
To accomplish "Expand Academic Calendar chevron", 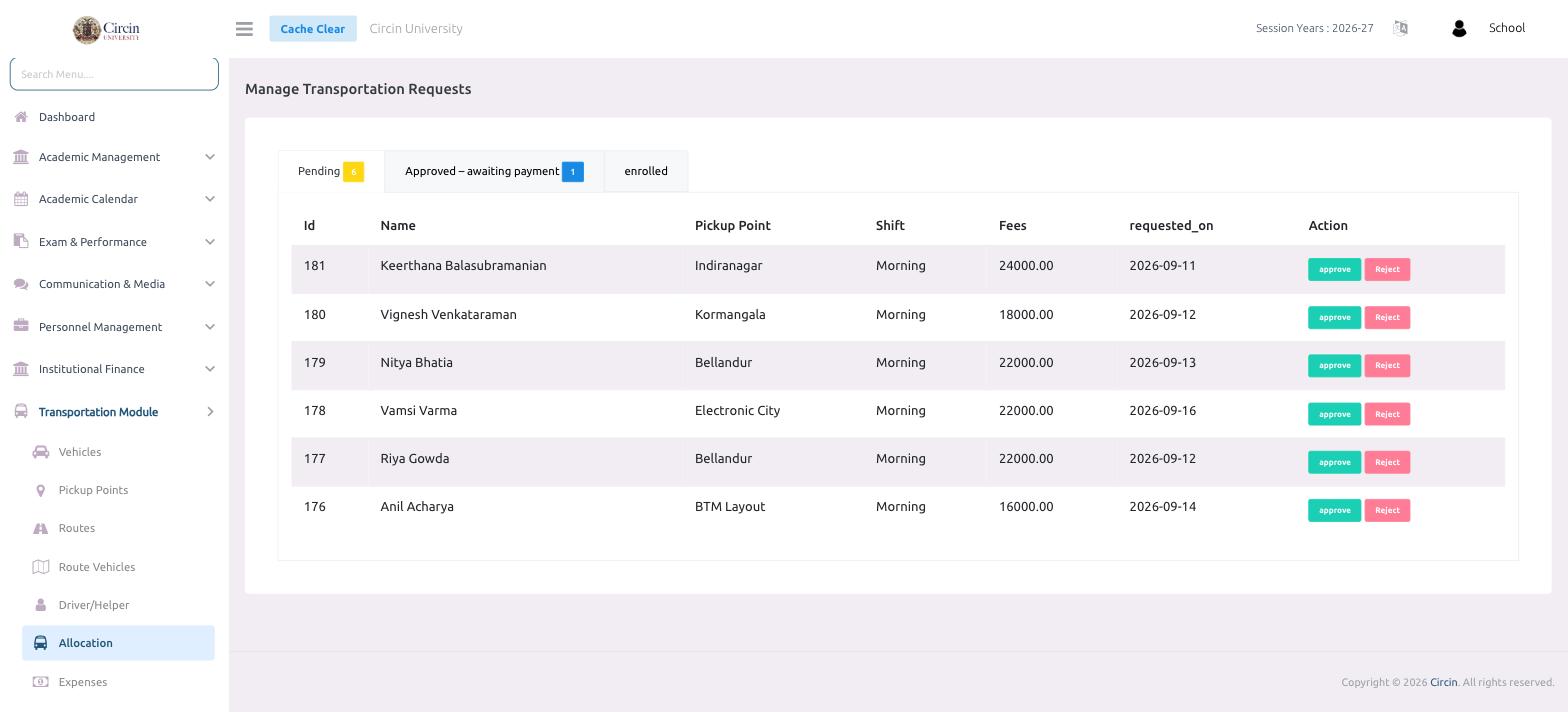I will [210, 199].
